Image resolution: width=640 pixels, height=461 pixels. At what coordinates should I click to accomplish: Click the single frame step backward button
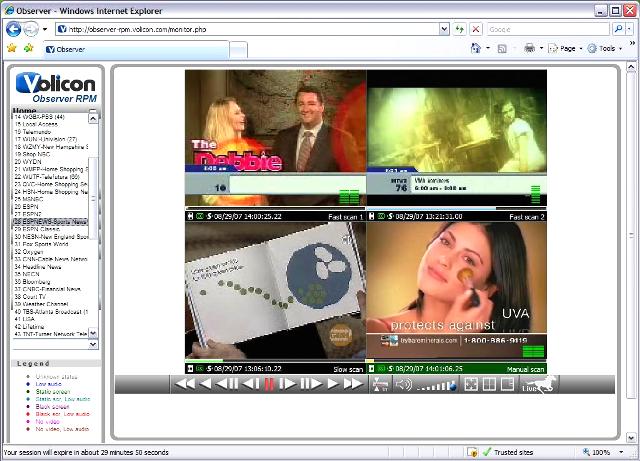(251, 384)
